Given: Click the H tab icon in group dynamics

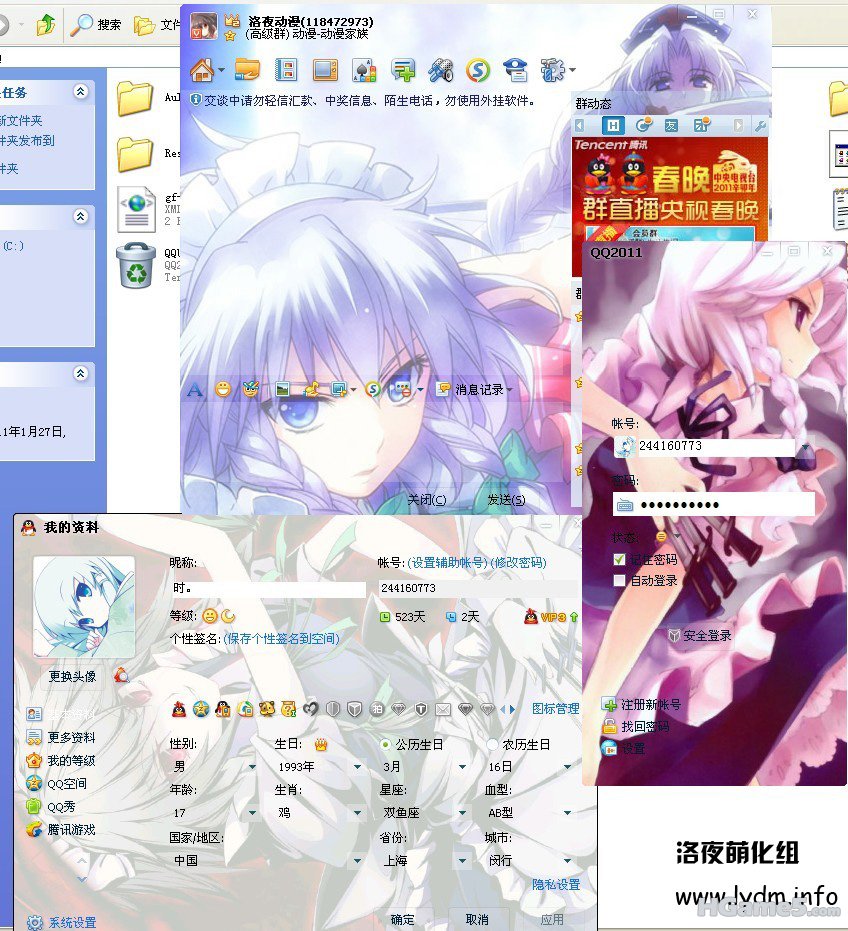Looking at the screenshot, I should [x=612, y=125].
